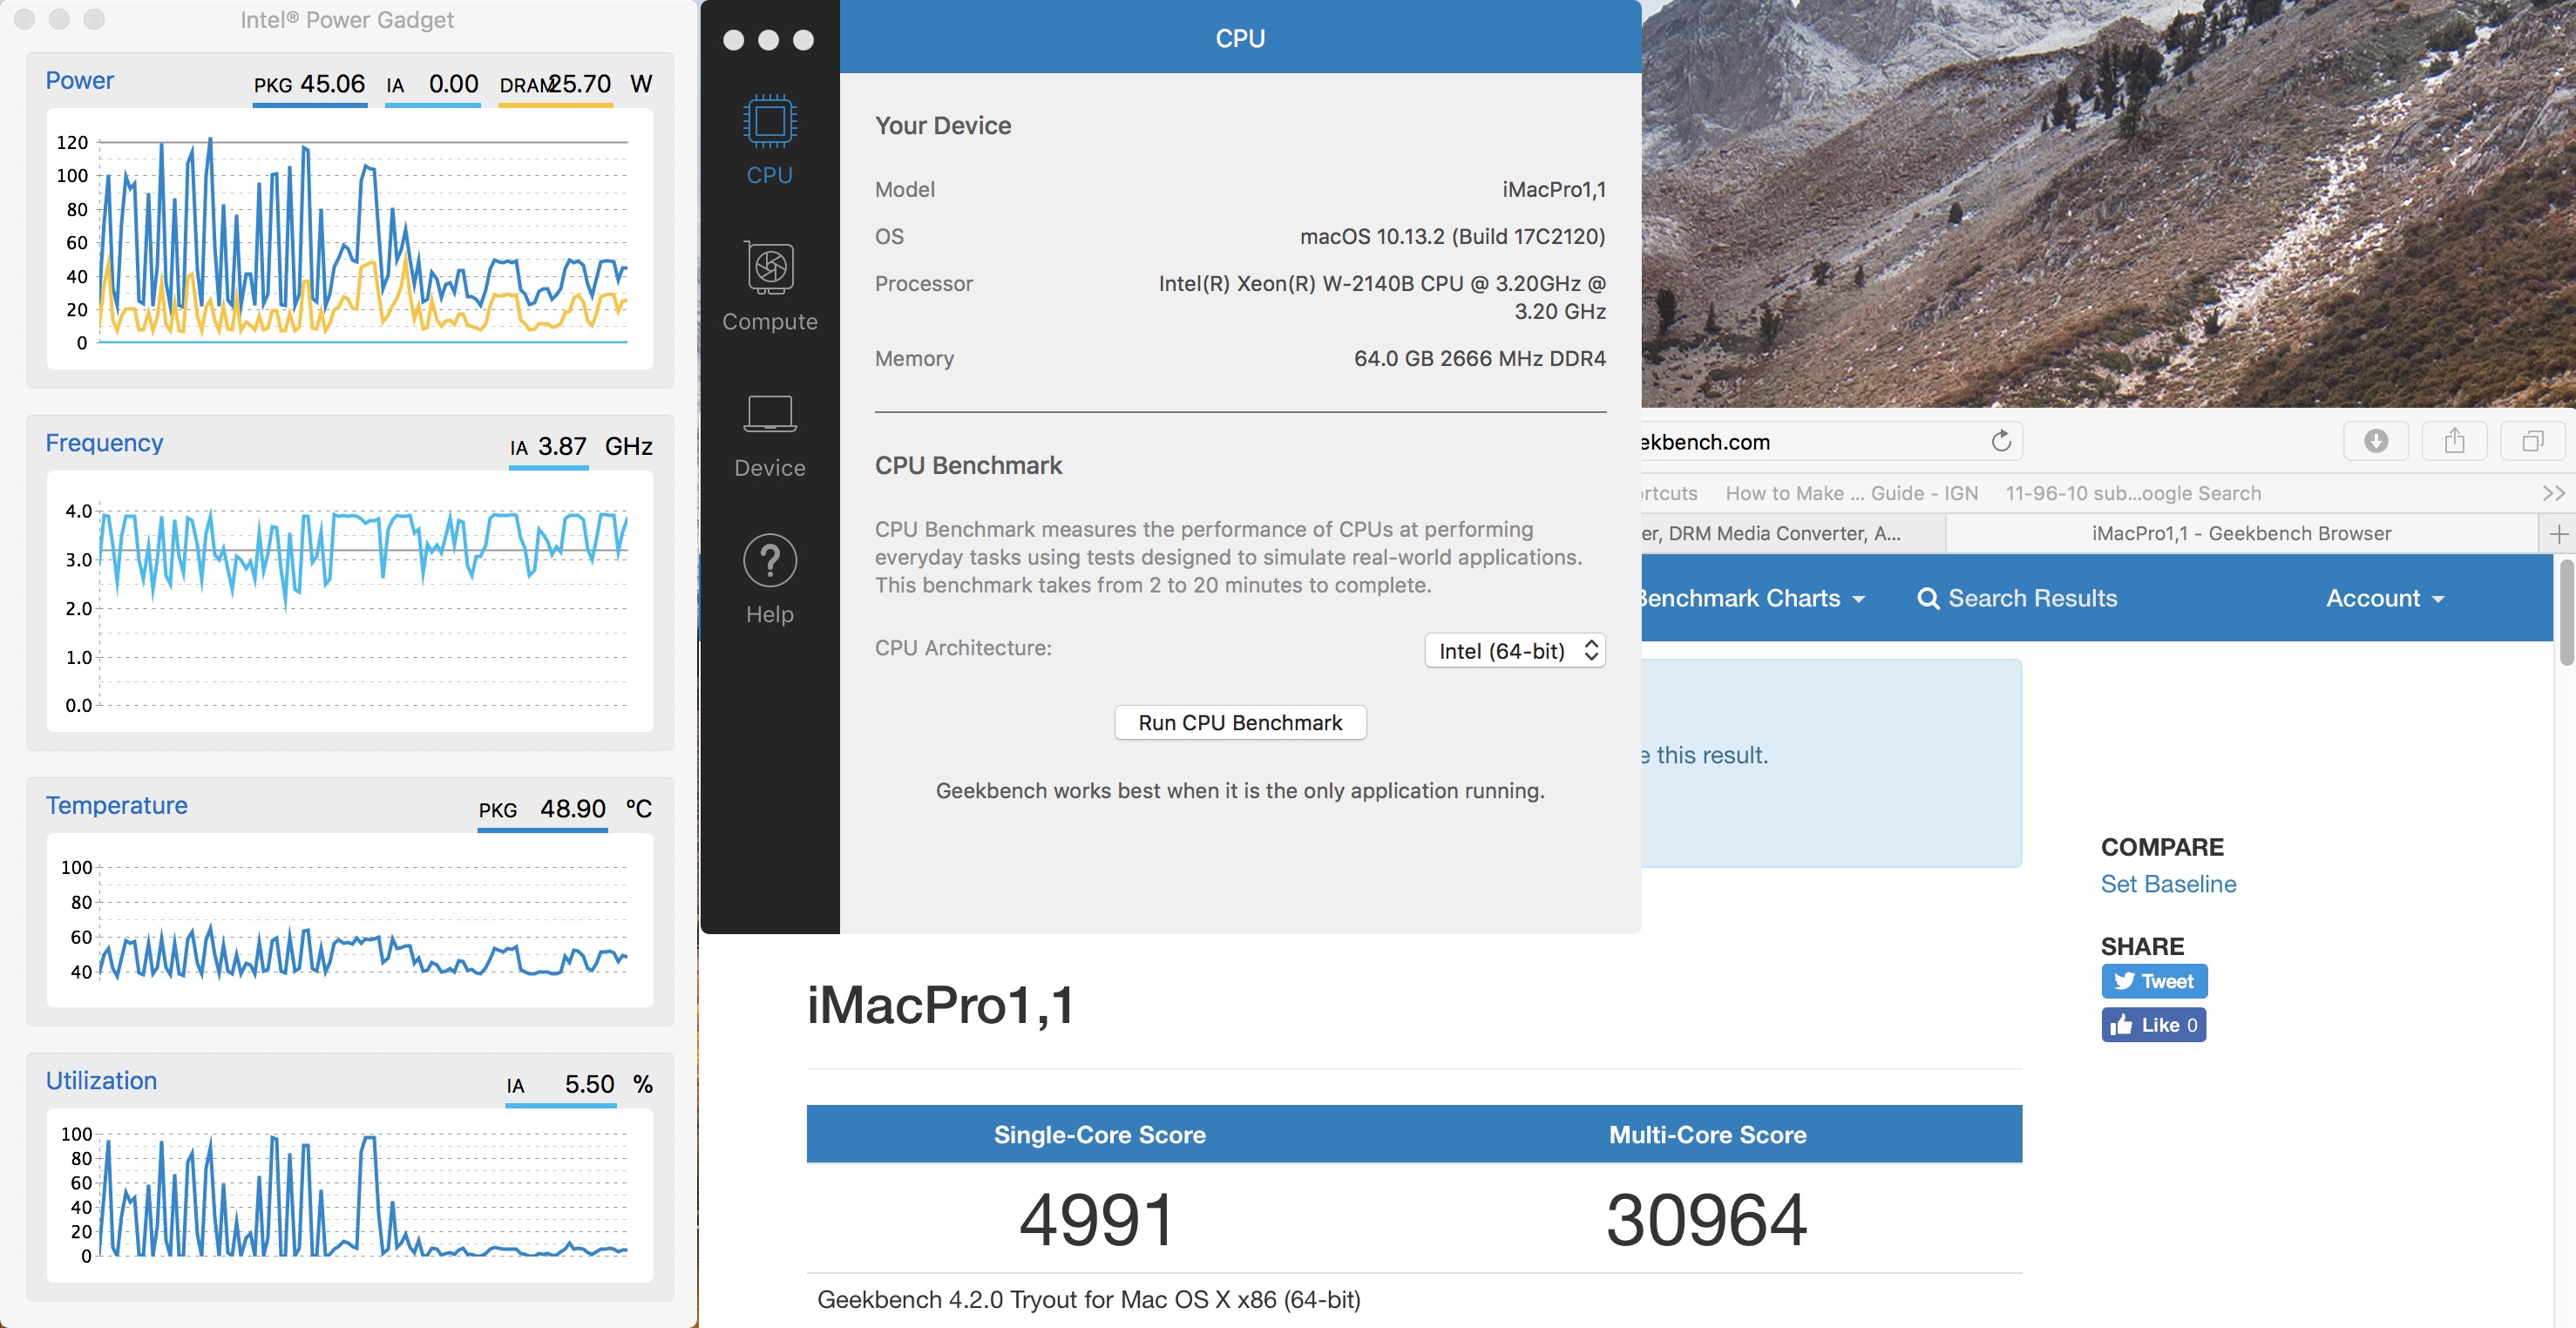Open Help in Geekbench sidebar
Screen dimensions: 2576x1328
(769, 581)
